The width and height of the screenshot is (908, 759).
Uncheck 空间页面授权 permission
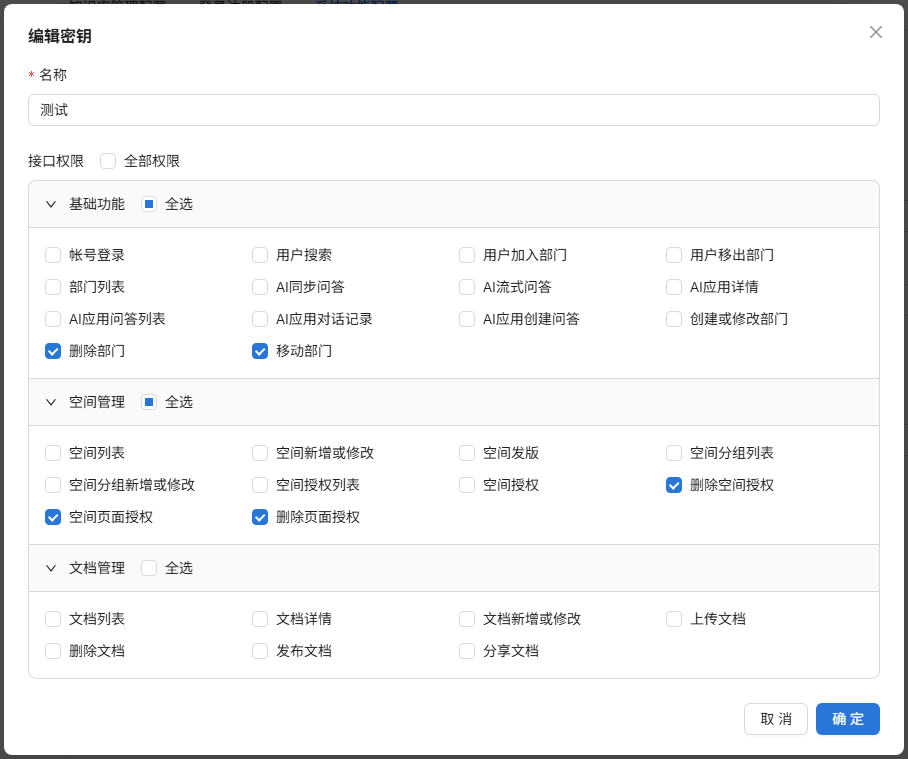[53, 518]
